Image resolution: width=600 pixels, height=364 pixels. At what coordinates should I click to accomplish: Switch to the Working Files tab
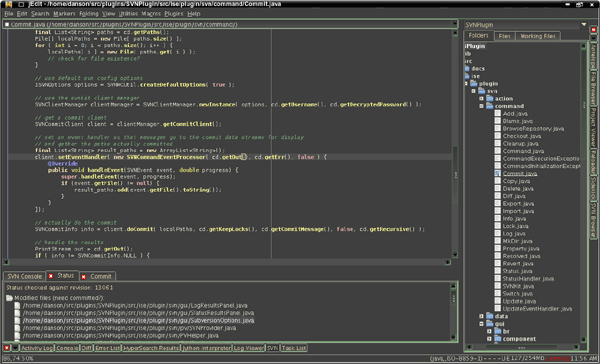pos(538,36)
